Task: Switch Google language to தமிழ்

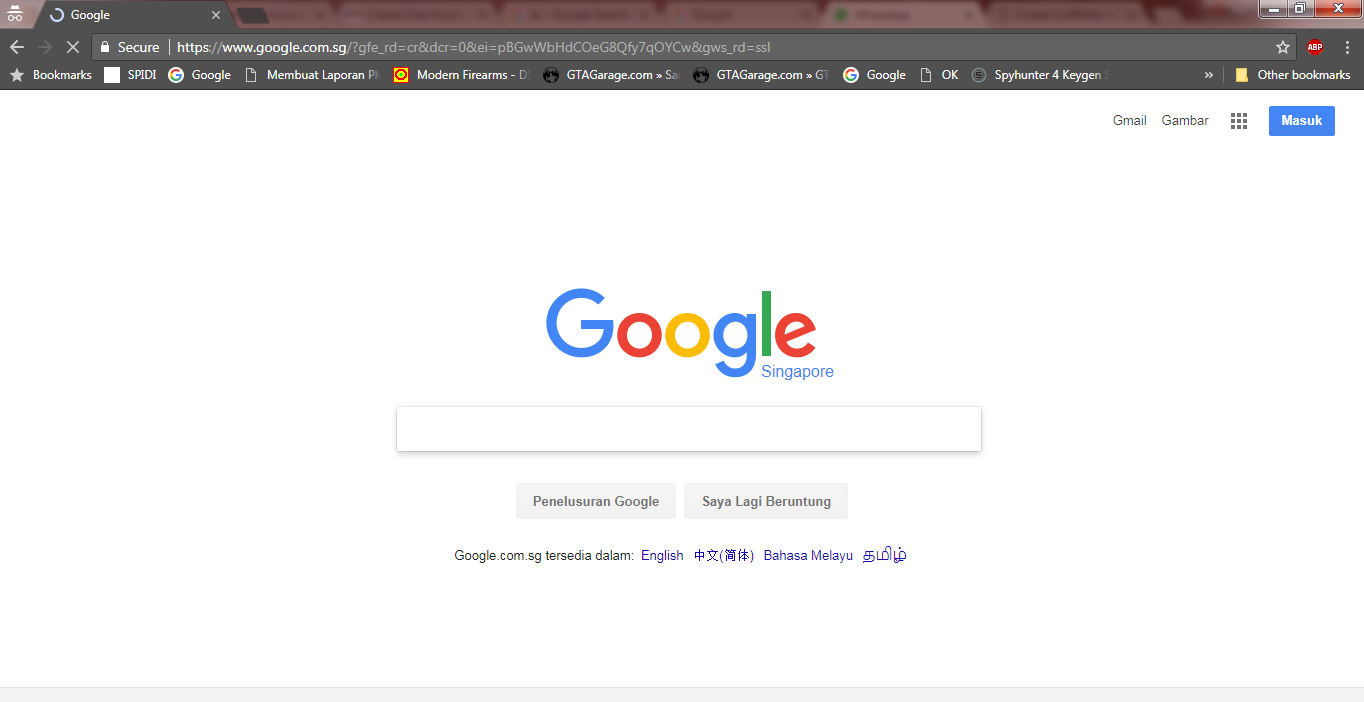Action: [x=885, y=556]
